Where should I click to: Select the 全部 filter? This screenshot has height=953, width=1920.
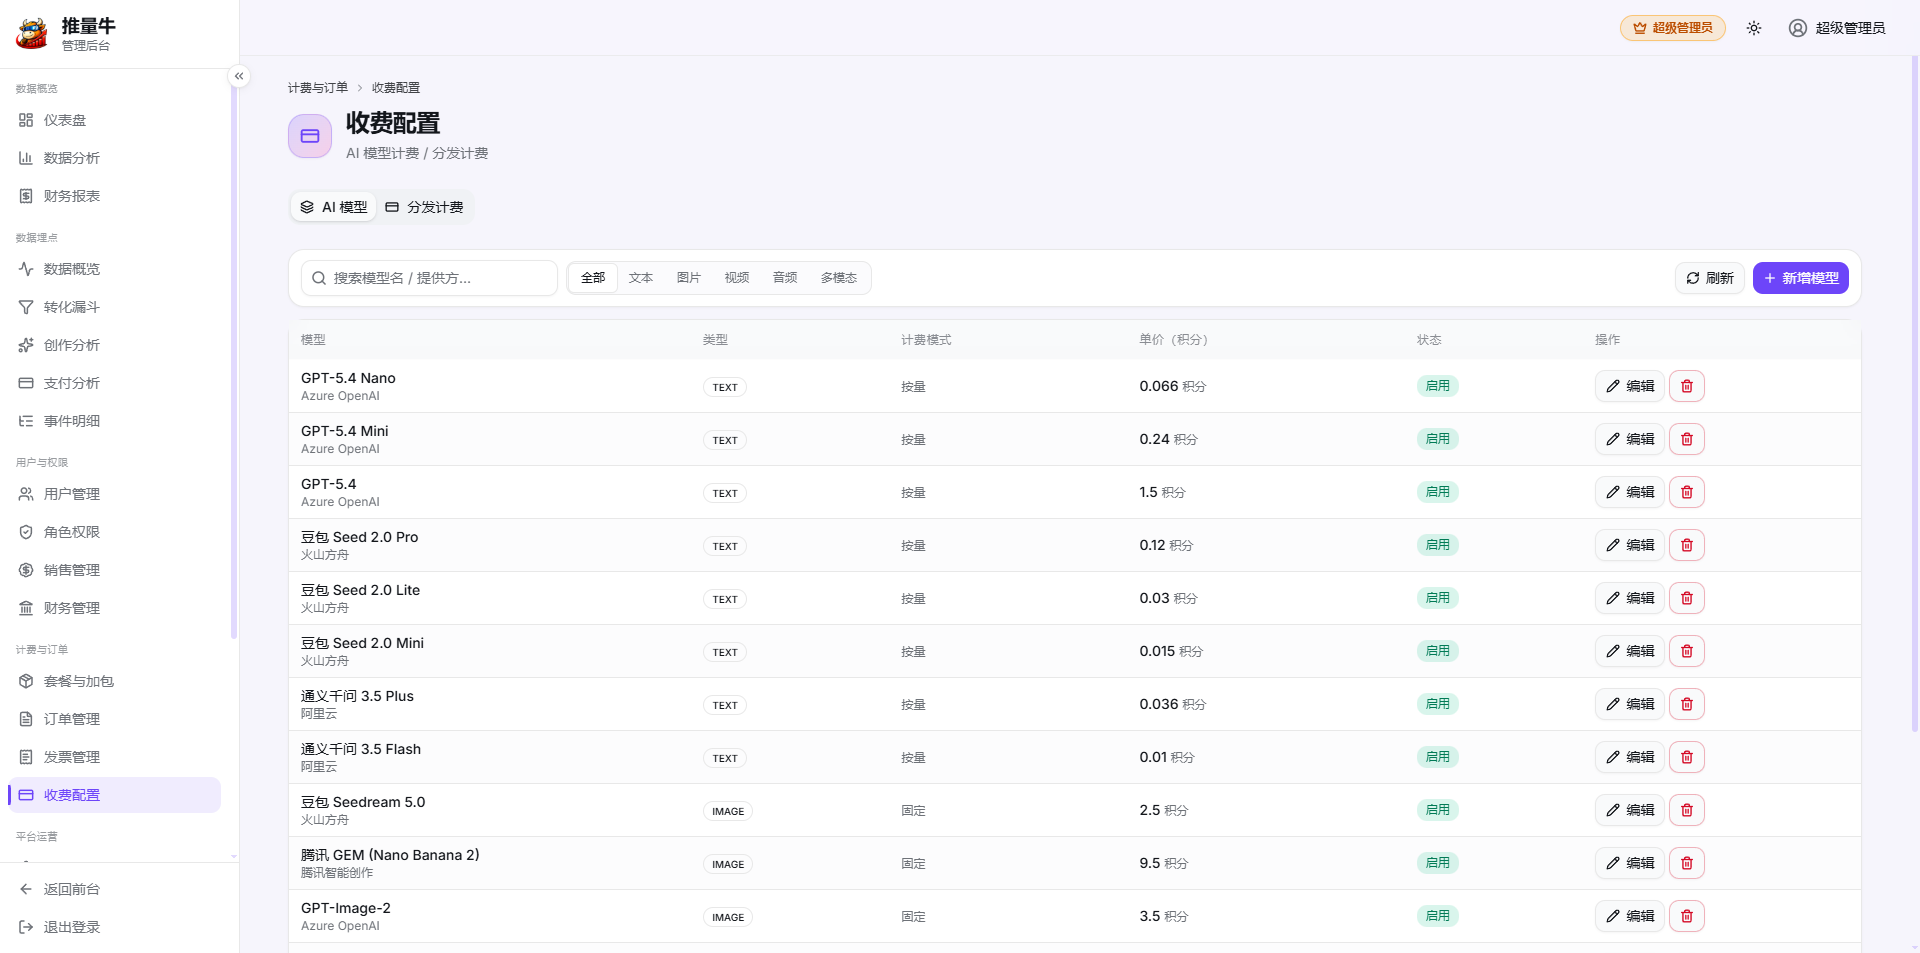(593, 278)
